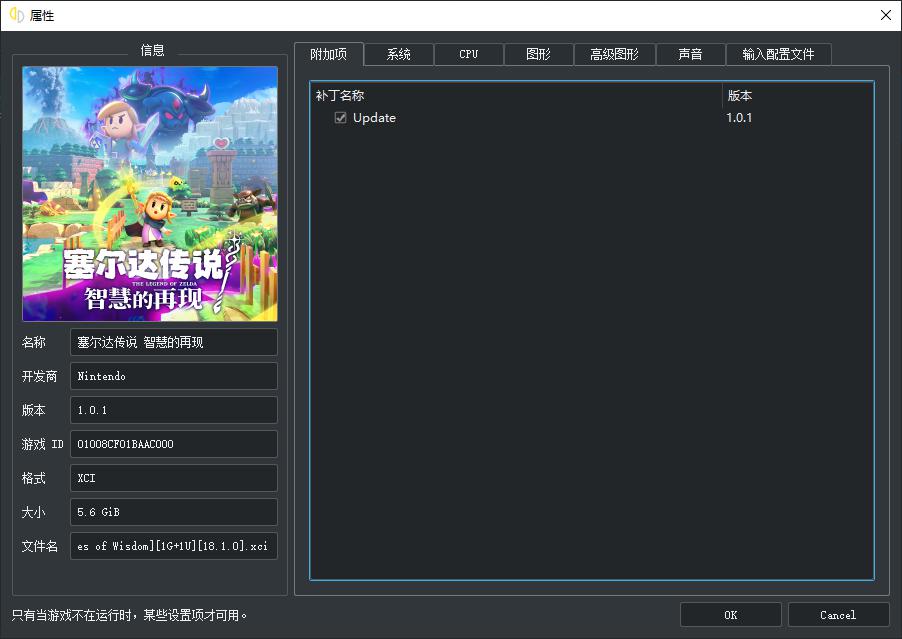Select the Update patch row name
Screen dimensions: 902x639
(374, 118)
